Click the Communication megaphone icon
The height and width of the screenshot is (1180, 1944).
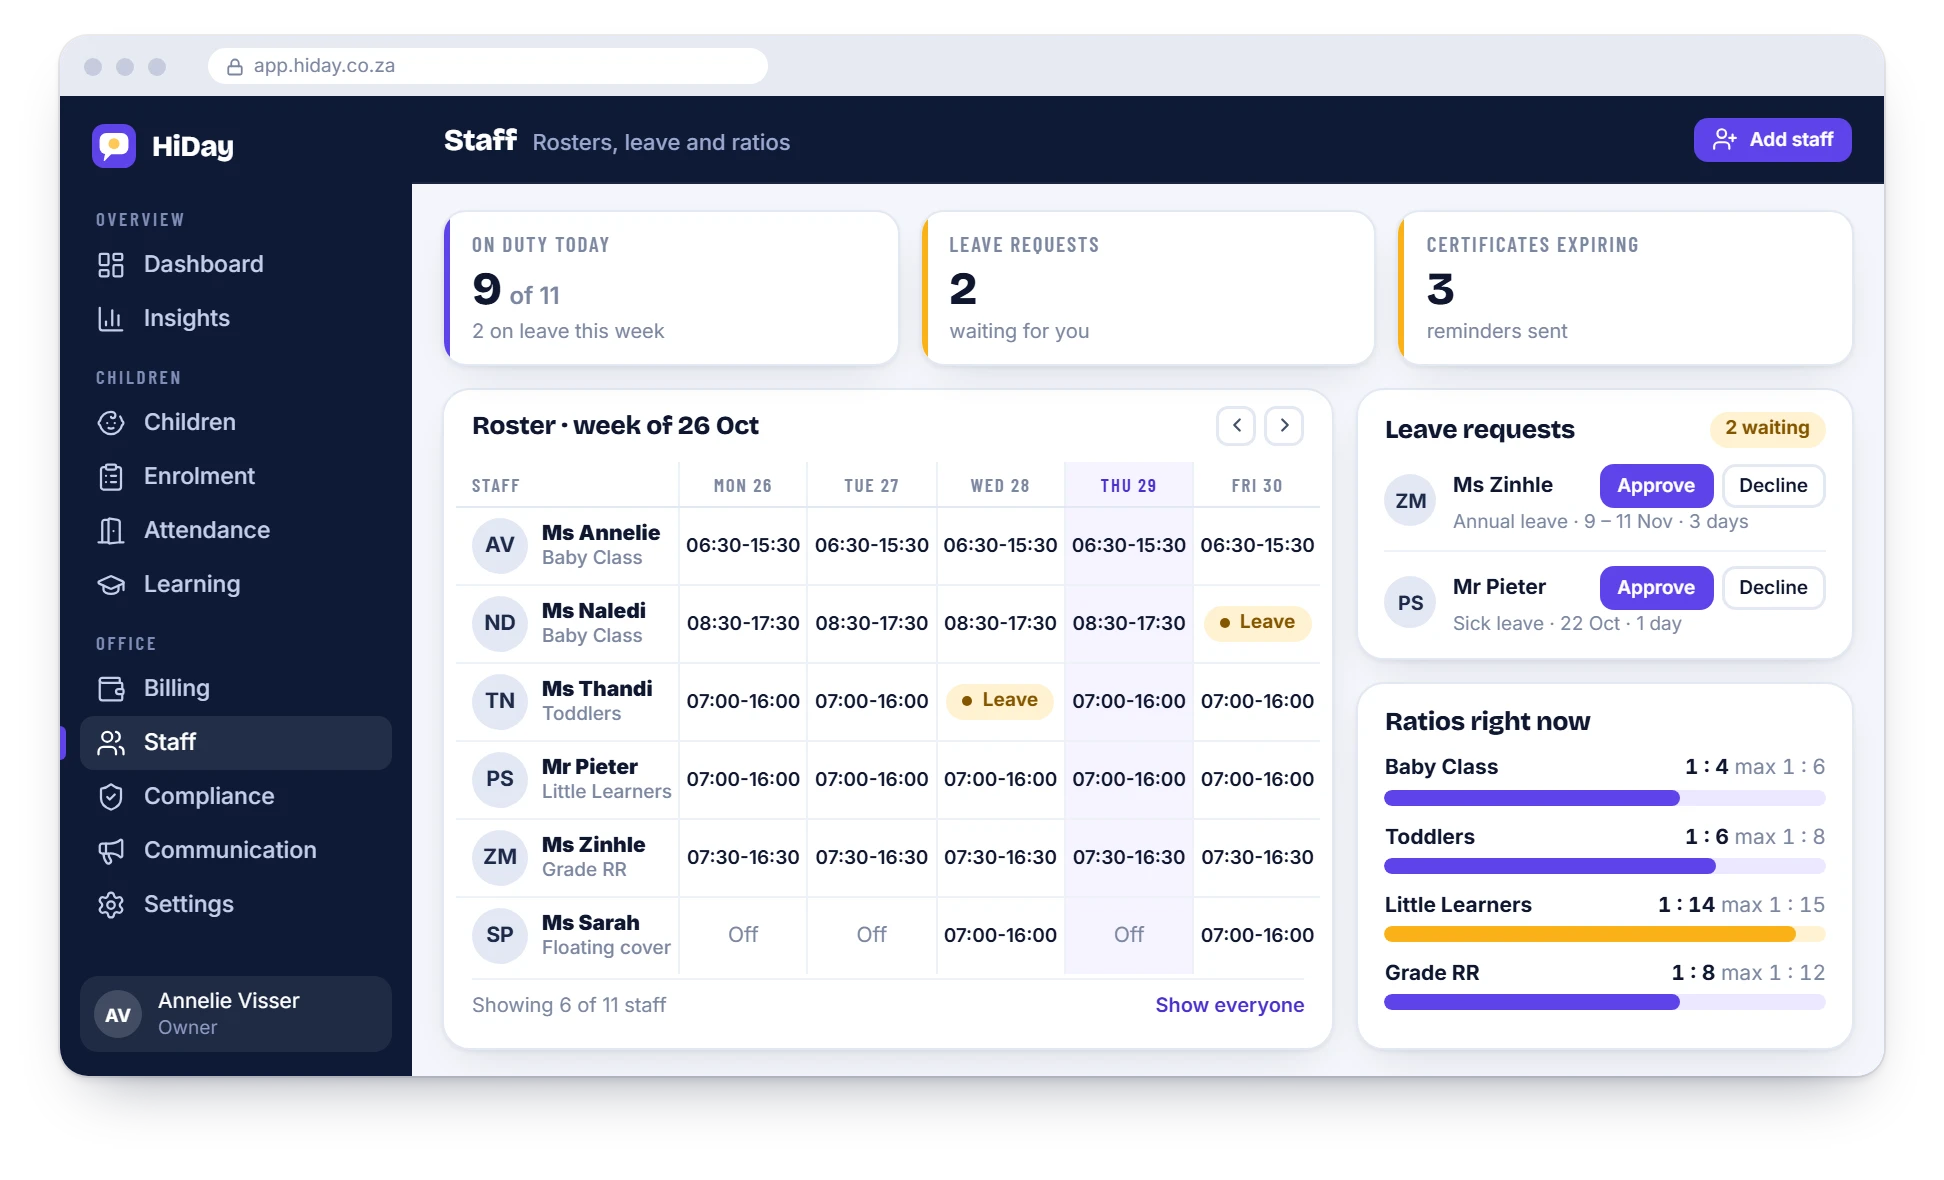pos(111,851)
